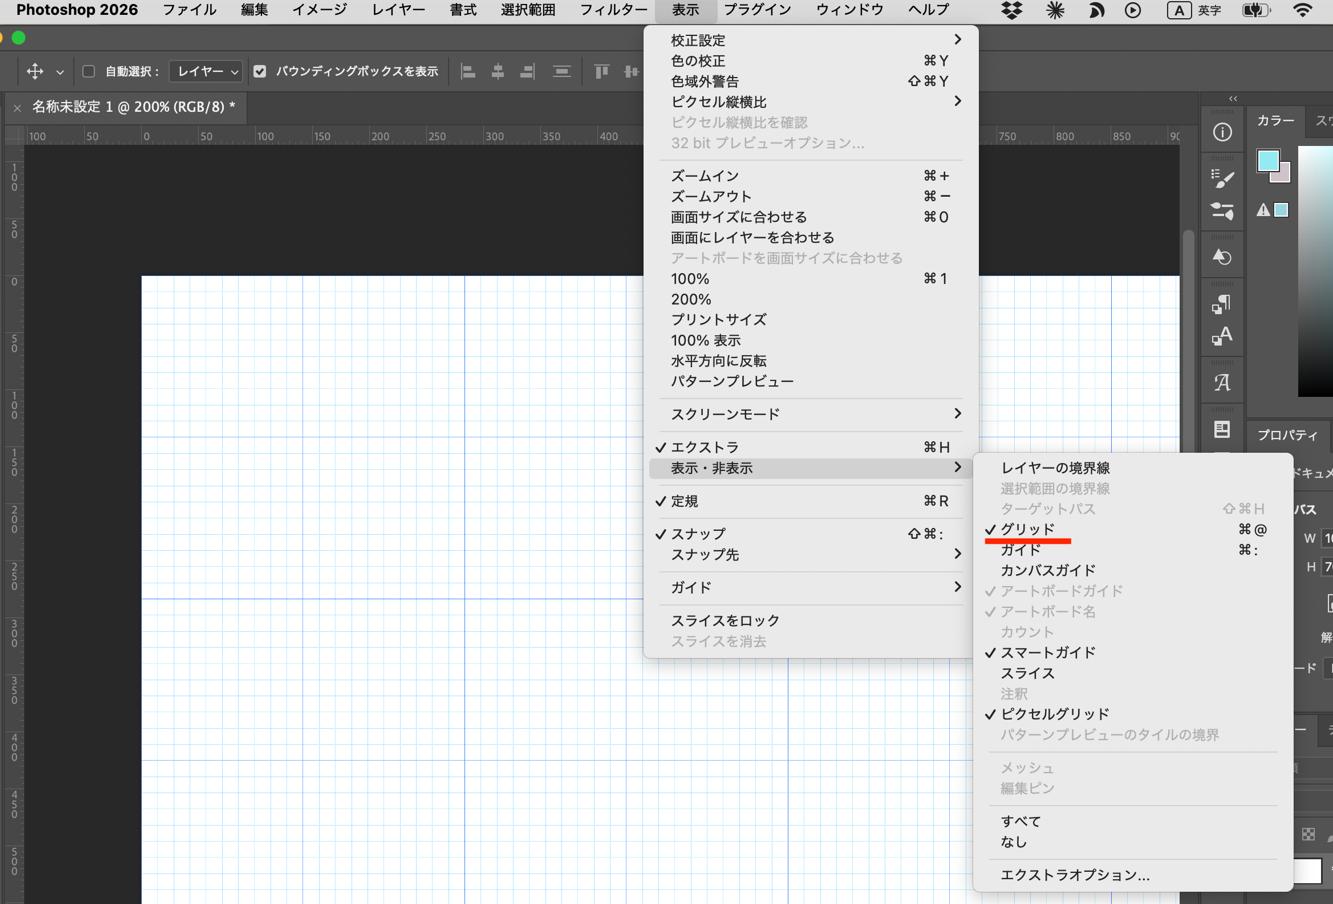Open the フィルター menu
The image size is (1333, 904).
[613, 10]
